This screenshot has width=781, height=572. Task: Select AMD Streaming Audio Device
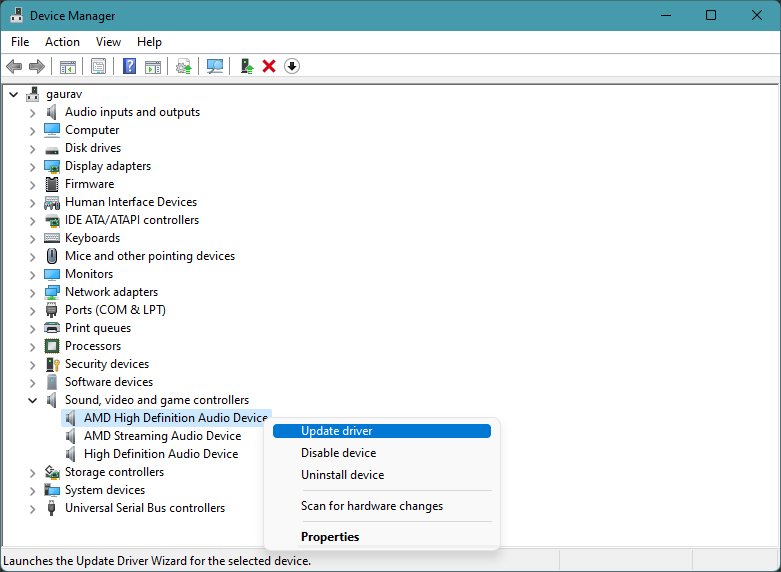(162, 436)
